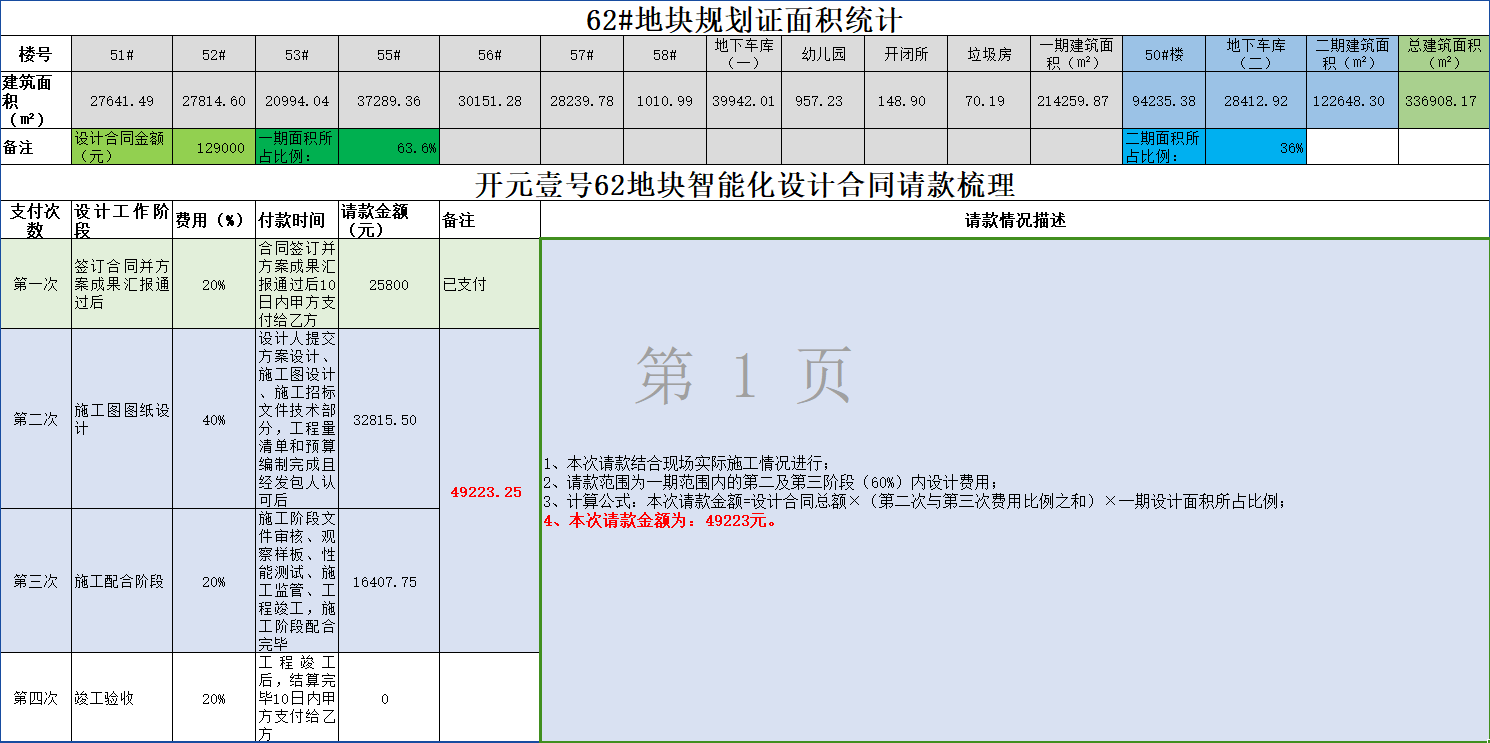Click the 幼儿园 column header cell
Screen dimensions: 1490x743
pos(823,55)
